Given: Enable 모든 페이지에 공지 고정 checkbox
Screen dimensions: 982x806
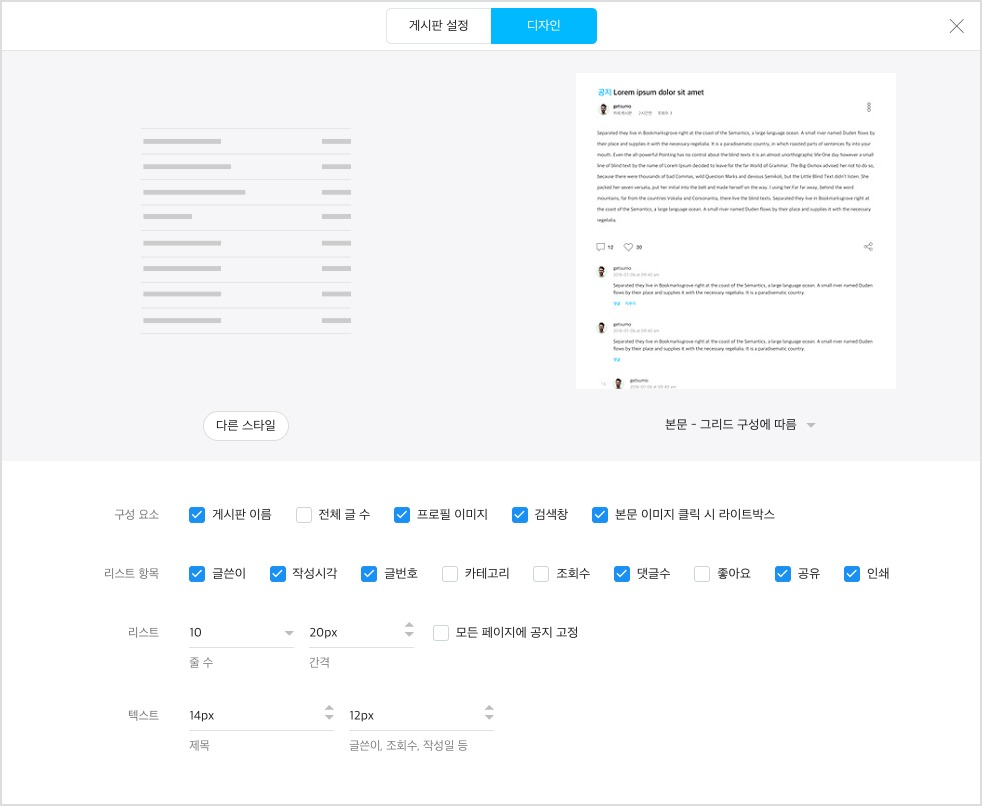Looking at the screenshot, I should click(441, 633).
